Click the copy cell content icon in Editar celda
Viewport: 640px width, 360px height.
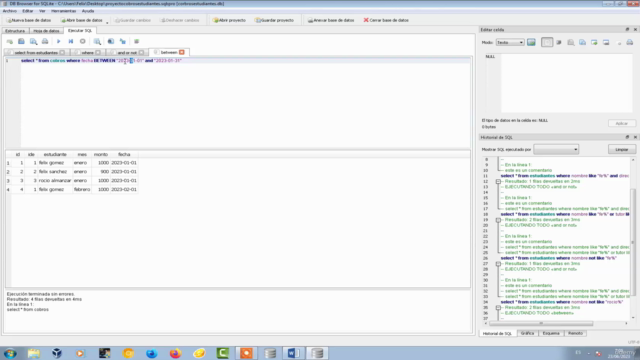coord(582,42)
